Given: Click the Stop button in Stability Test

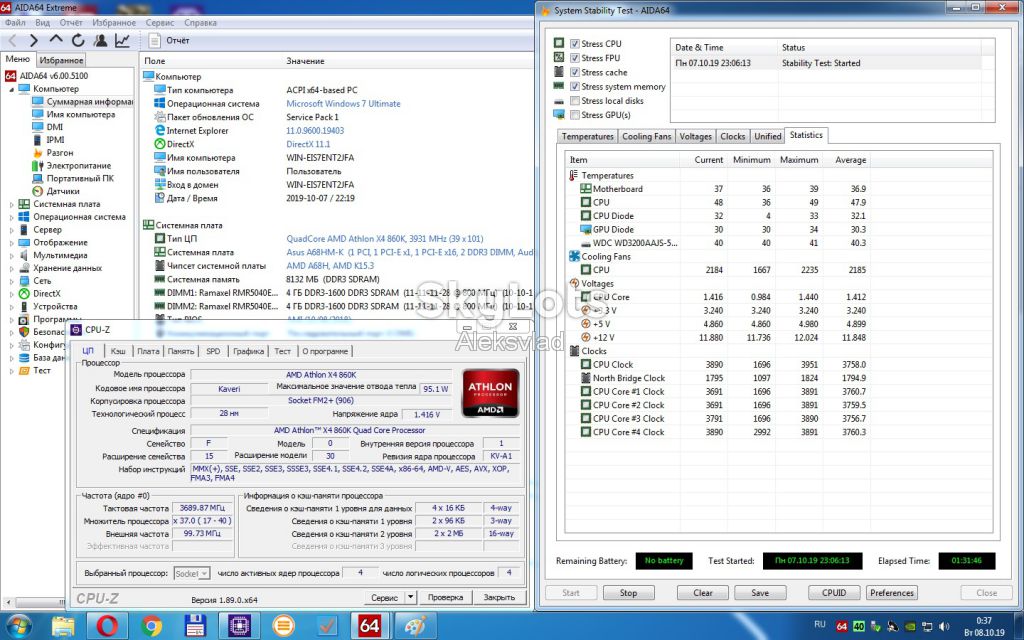Looking at the screenshot, I should point(628,593).
